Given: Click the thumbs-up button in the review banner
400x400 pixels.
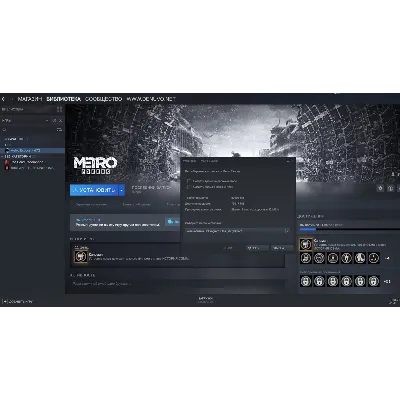Looking at the screenshot, I should (171, 221).
